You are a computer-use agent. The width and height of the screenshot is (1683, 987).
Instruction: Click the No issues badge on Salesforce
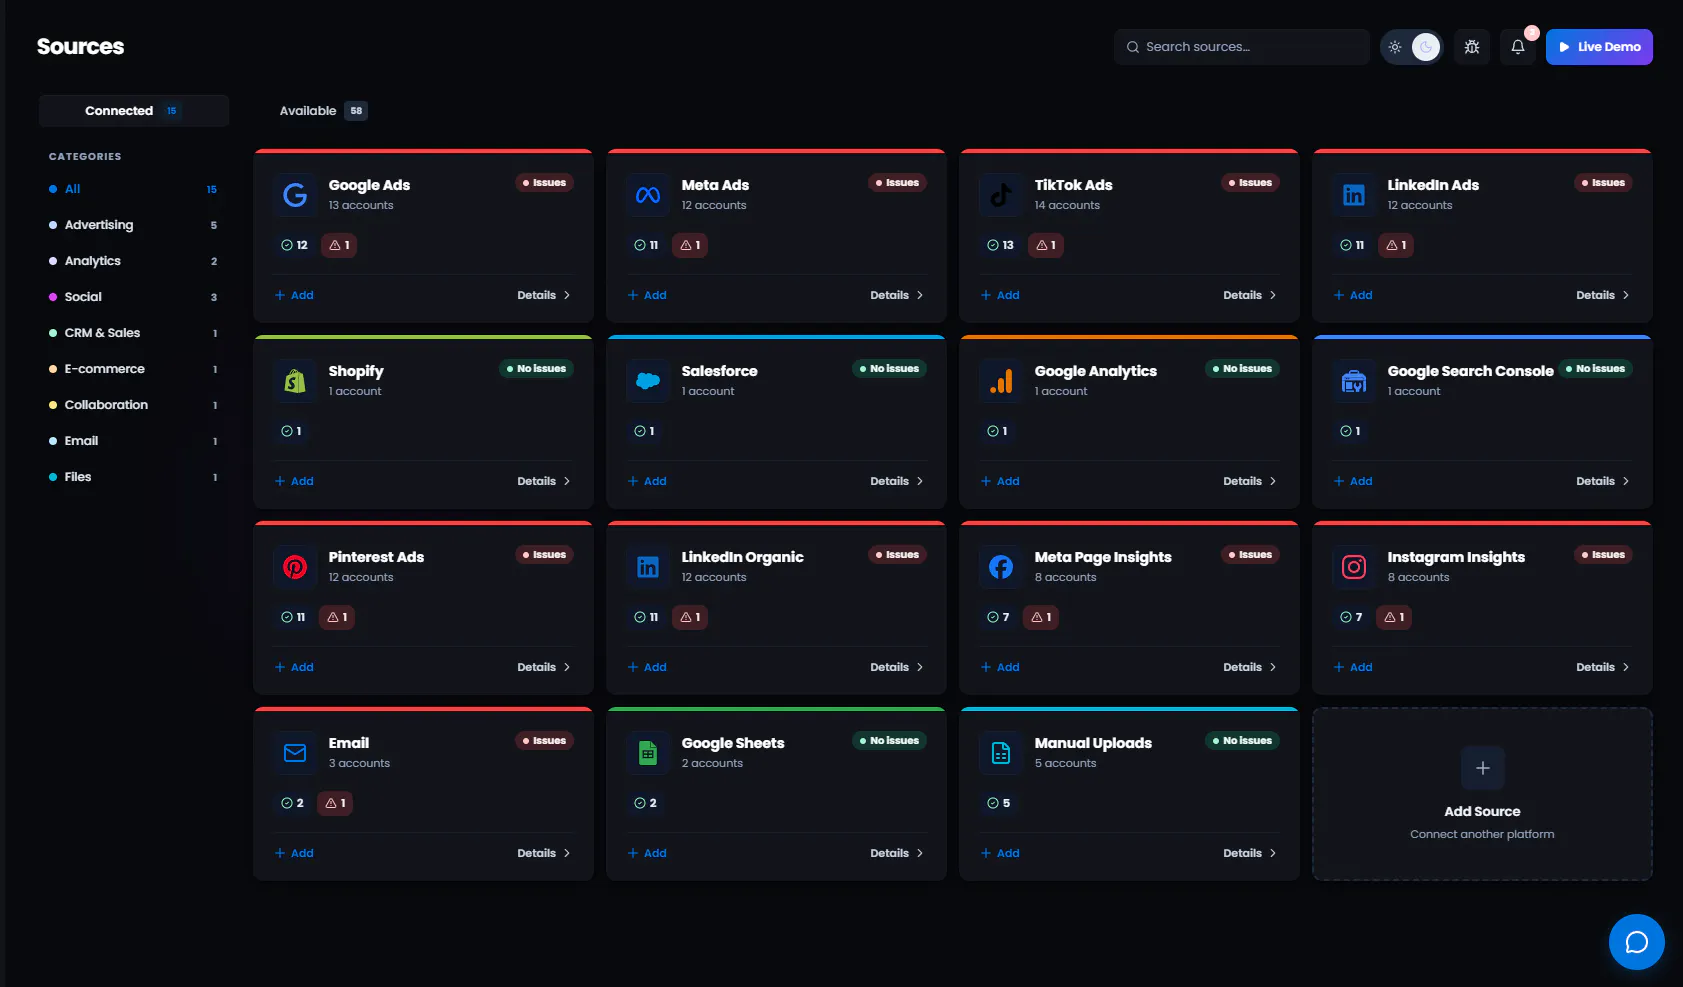click(889, 369)
